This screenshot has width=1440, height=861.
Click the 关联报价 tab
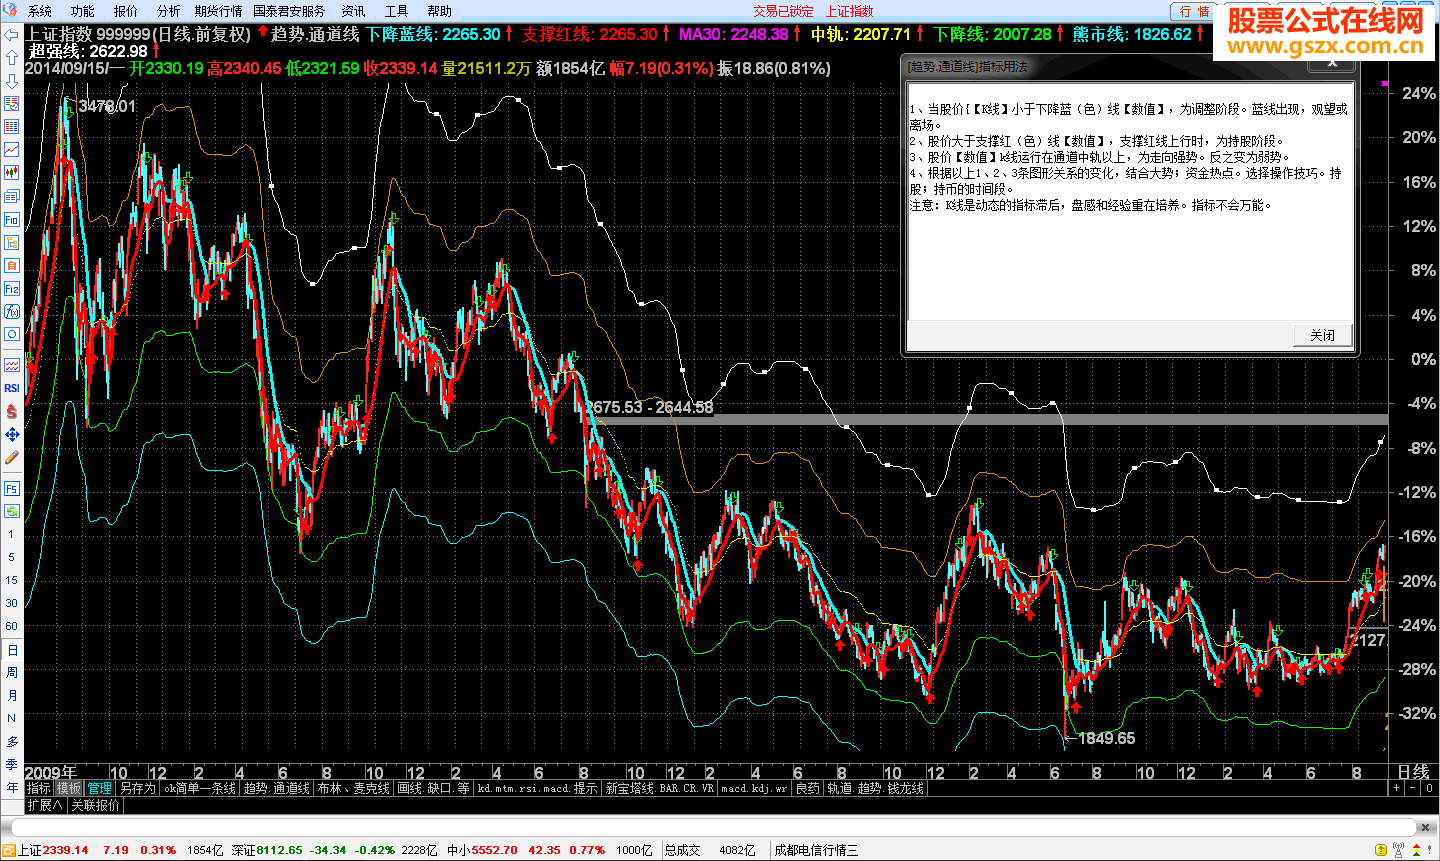[x=95, y=805]
